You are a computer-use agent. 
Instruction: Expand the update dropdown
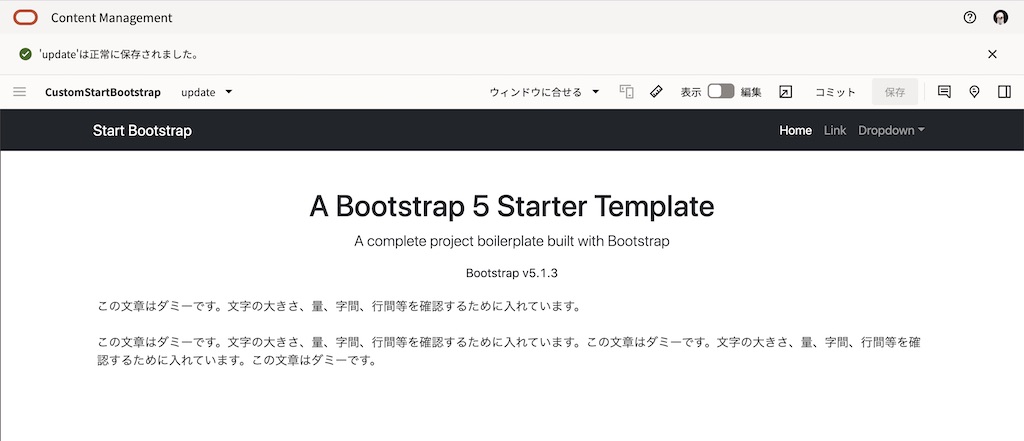coord(206,92)
